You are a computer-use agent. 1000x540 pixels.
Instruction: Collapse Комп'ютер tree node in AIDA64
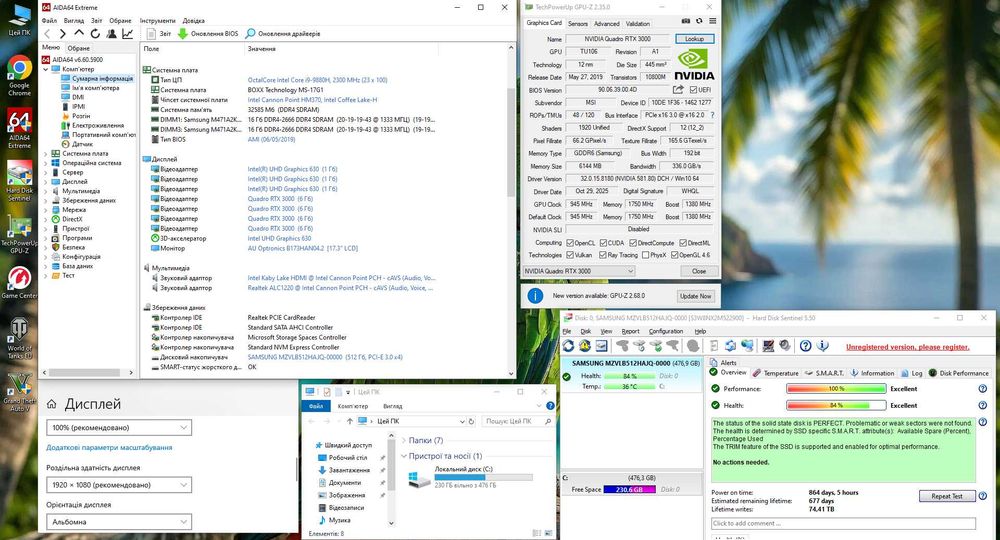point(45,69)
